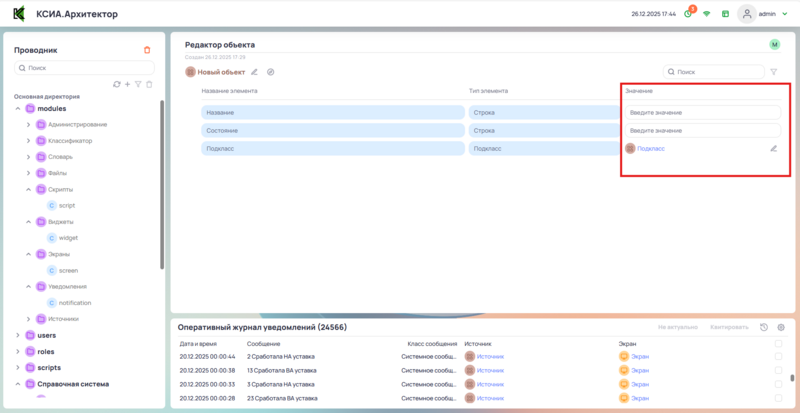Image resolution: width=800 pixels, height=413 pixels.
Task: Edit the Подкласс value with pencil icon
Action: (773, 148)
